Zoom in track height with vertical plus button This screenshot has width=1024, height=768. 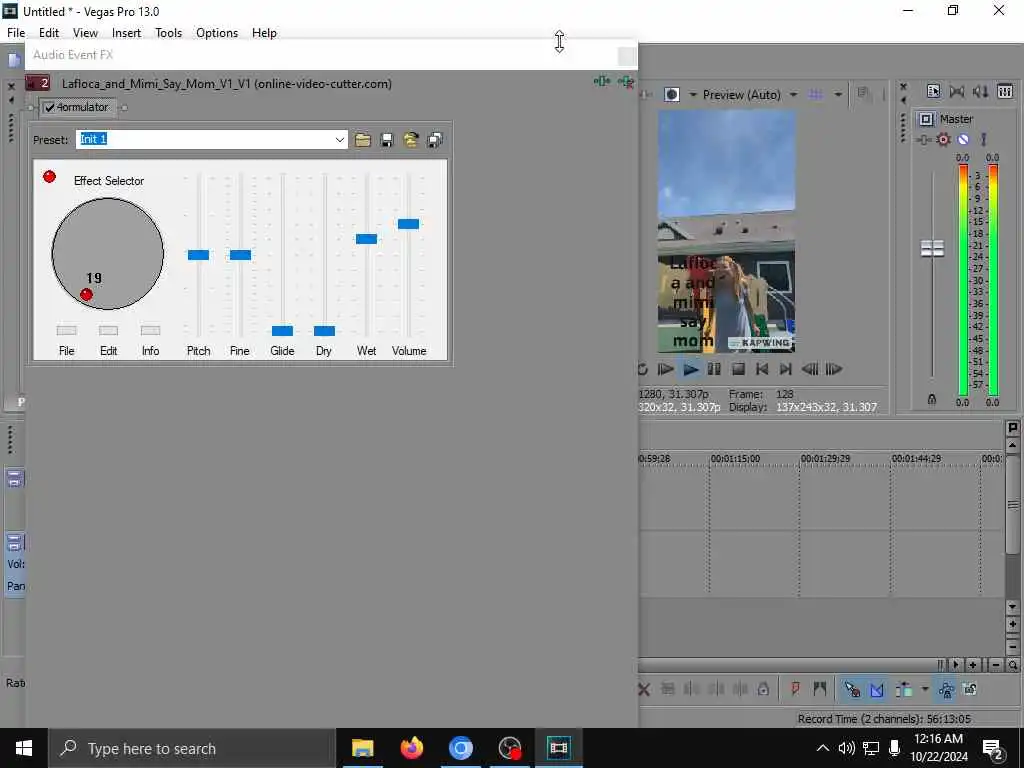(x=1012, y=624)
